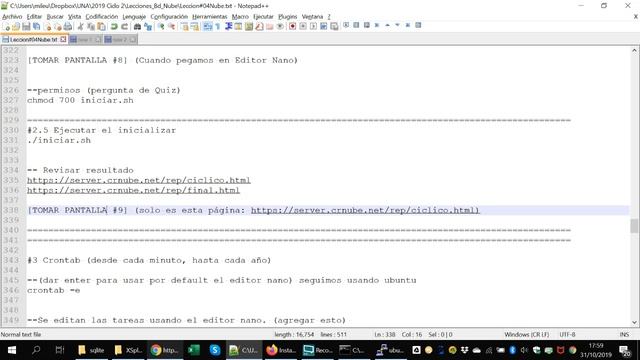Screen dimensions: 640x360
Task: Click the Print toolbar icon
Action: [x=68, y=27]
